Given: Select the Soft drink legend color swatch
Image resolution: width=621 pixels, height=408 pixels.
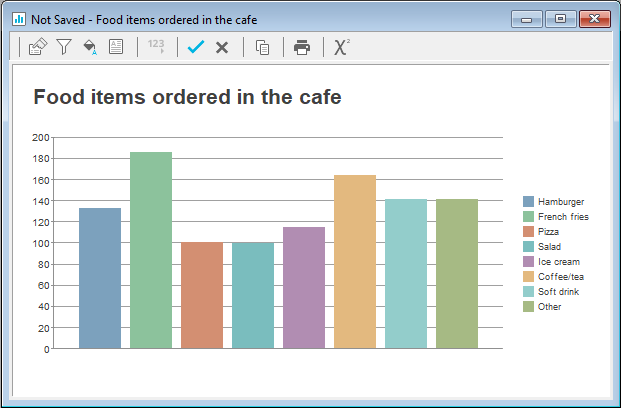Looking at the screenshot, I should click(528, 292).
